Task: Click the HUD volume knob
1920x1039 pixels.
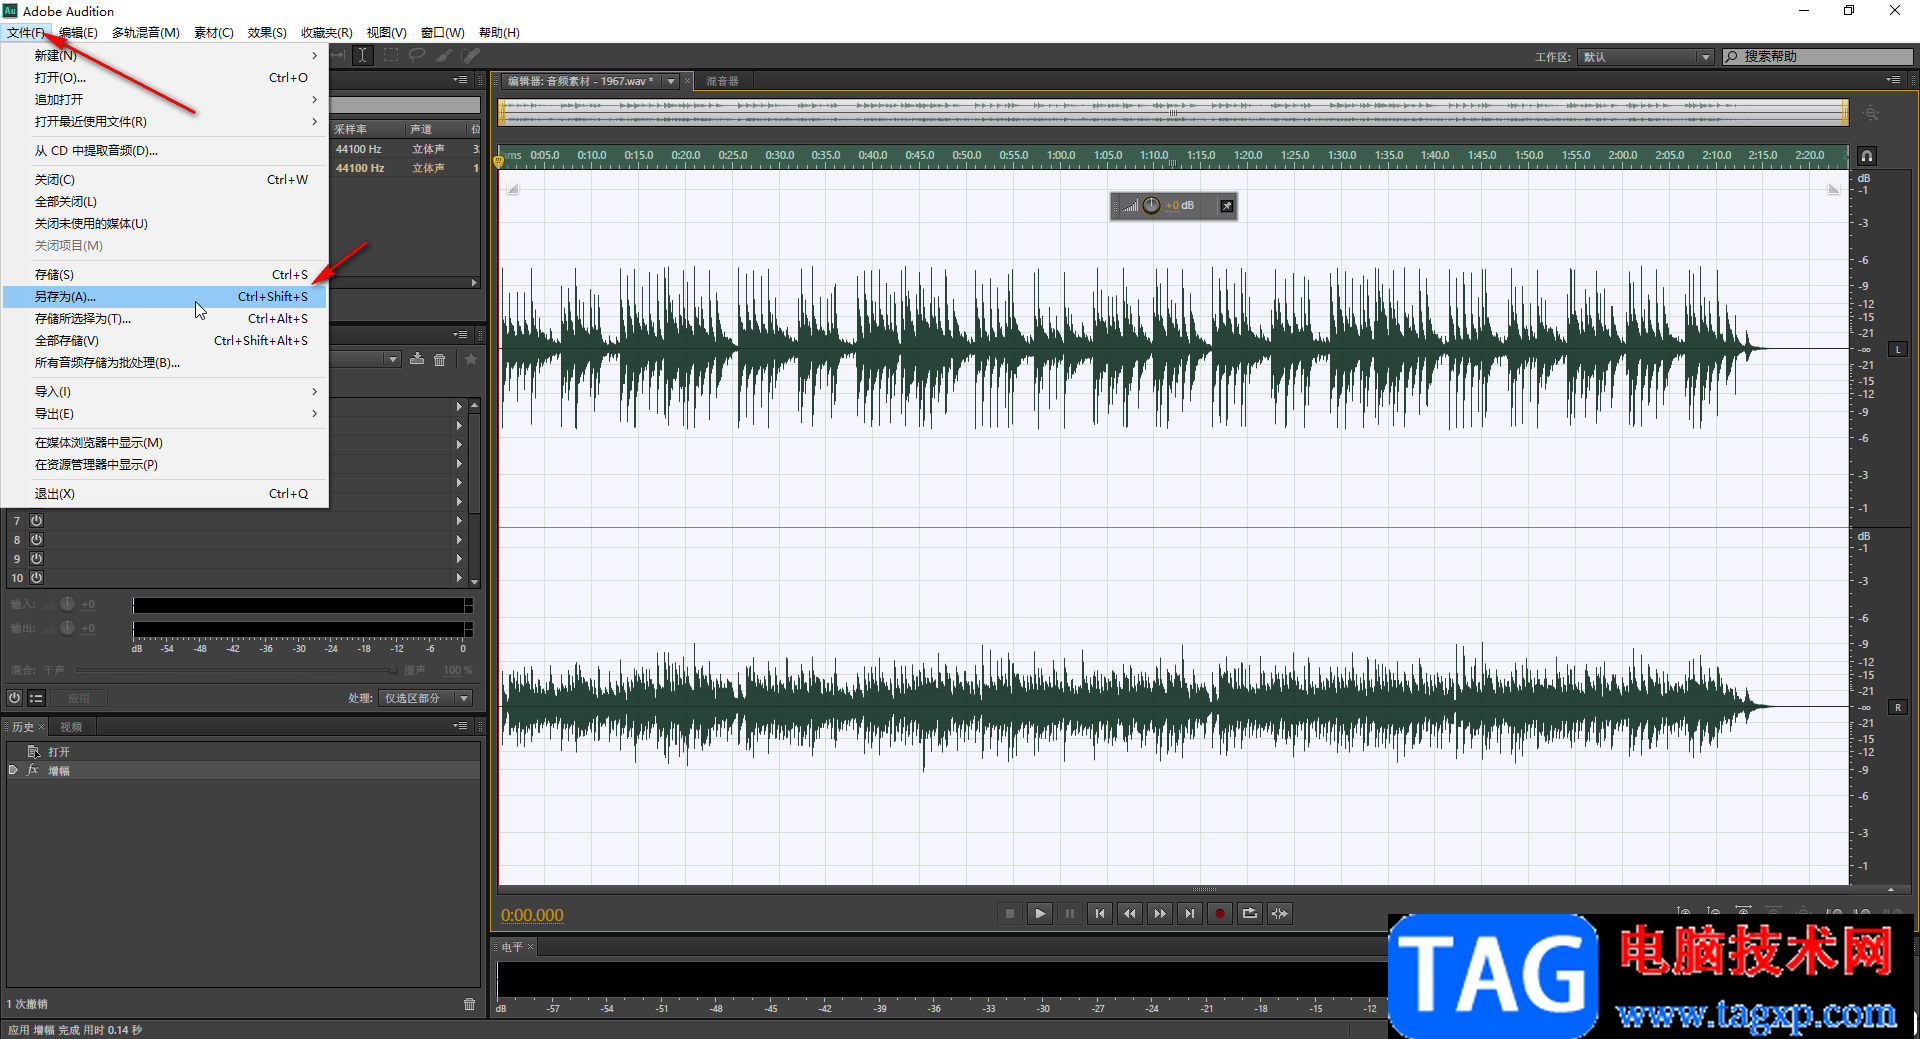Action: click(x=1152, y=205)
